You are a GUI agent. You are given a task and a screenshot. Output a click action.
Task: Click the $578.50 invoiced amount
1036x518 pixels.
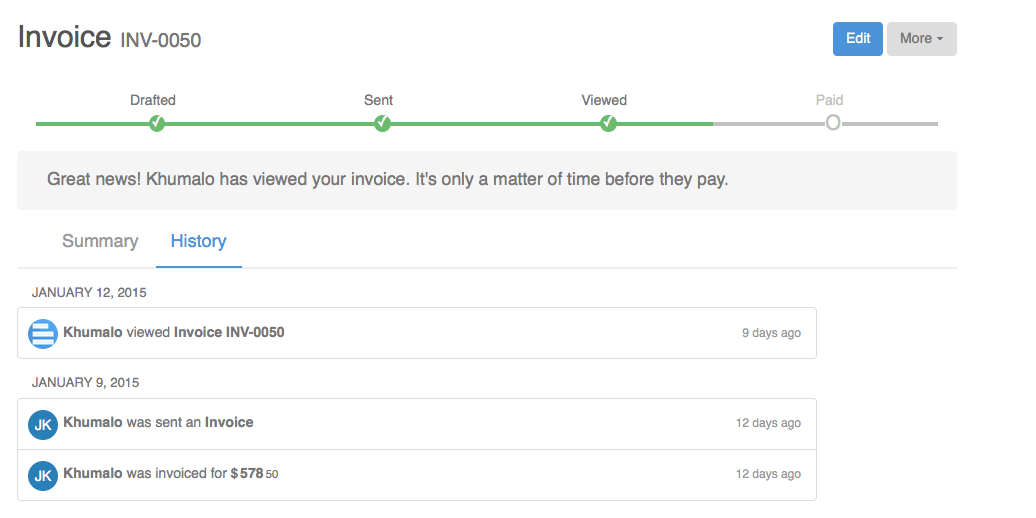tap(254, 474)
